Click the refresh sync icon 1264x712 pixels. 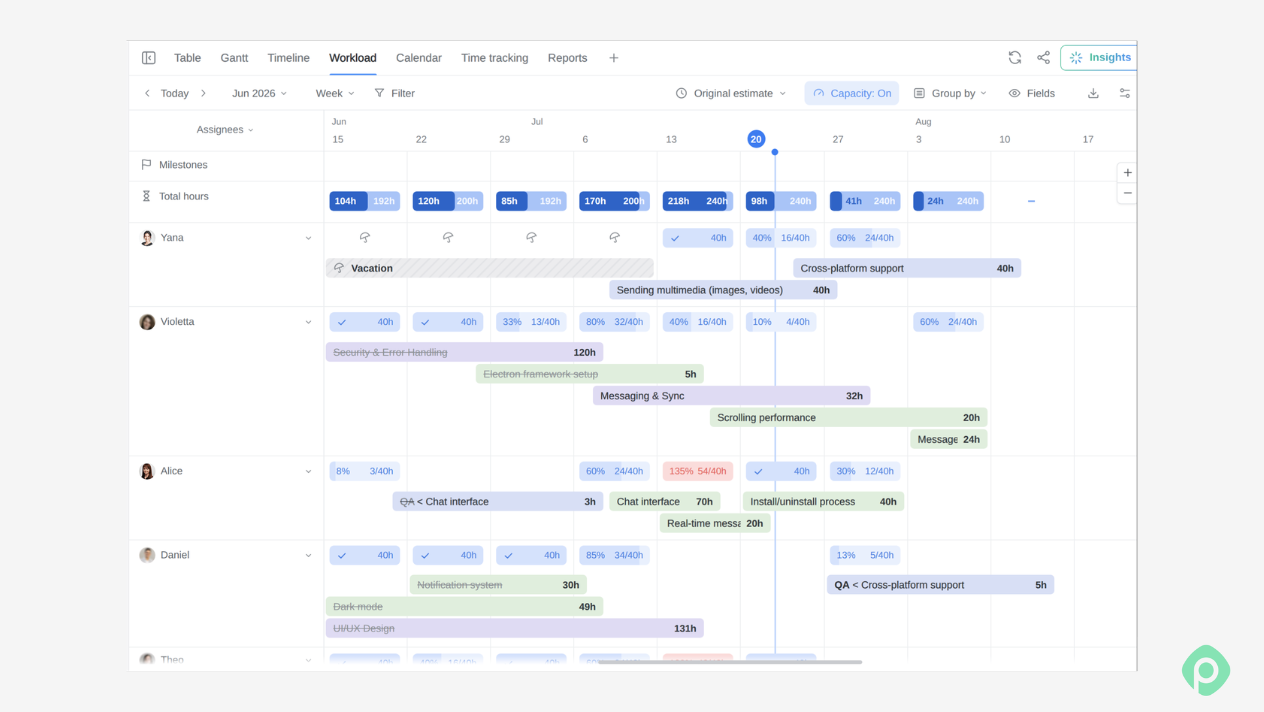click(x=1015, y=58)
